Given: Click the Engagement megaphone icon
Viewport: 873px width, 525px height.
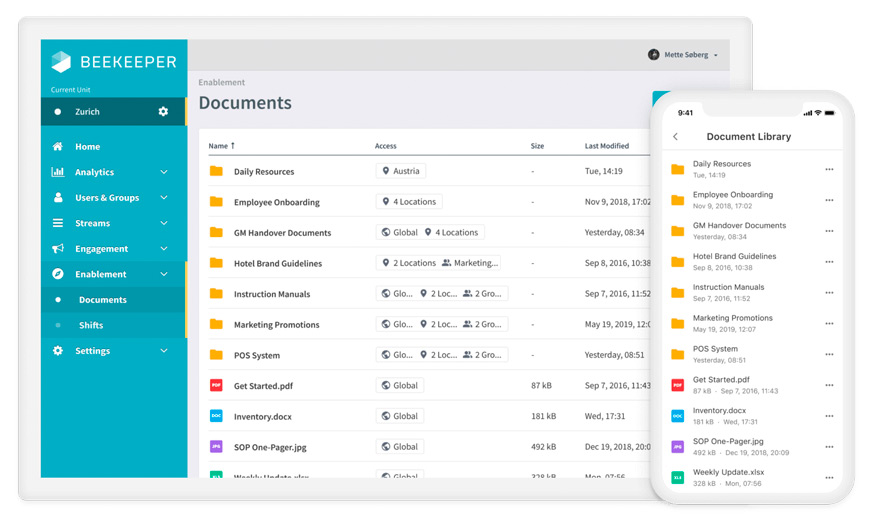Looking at the screenshot, I should 58,248.
